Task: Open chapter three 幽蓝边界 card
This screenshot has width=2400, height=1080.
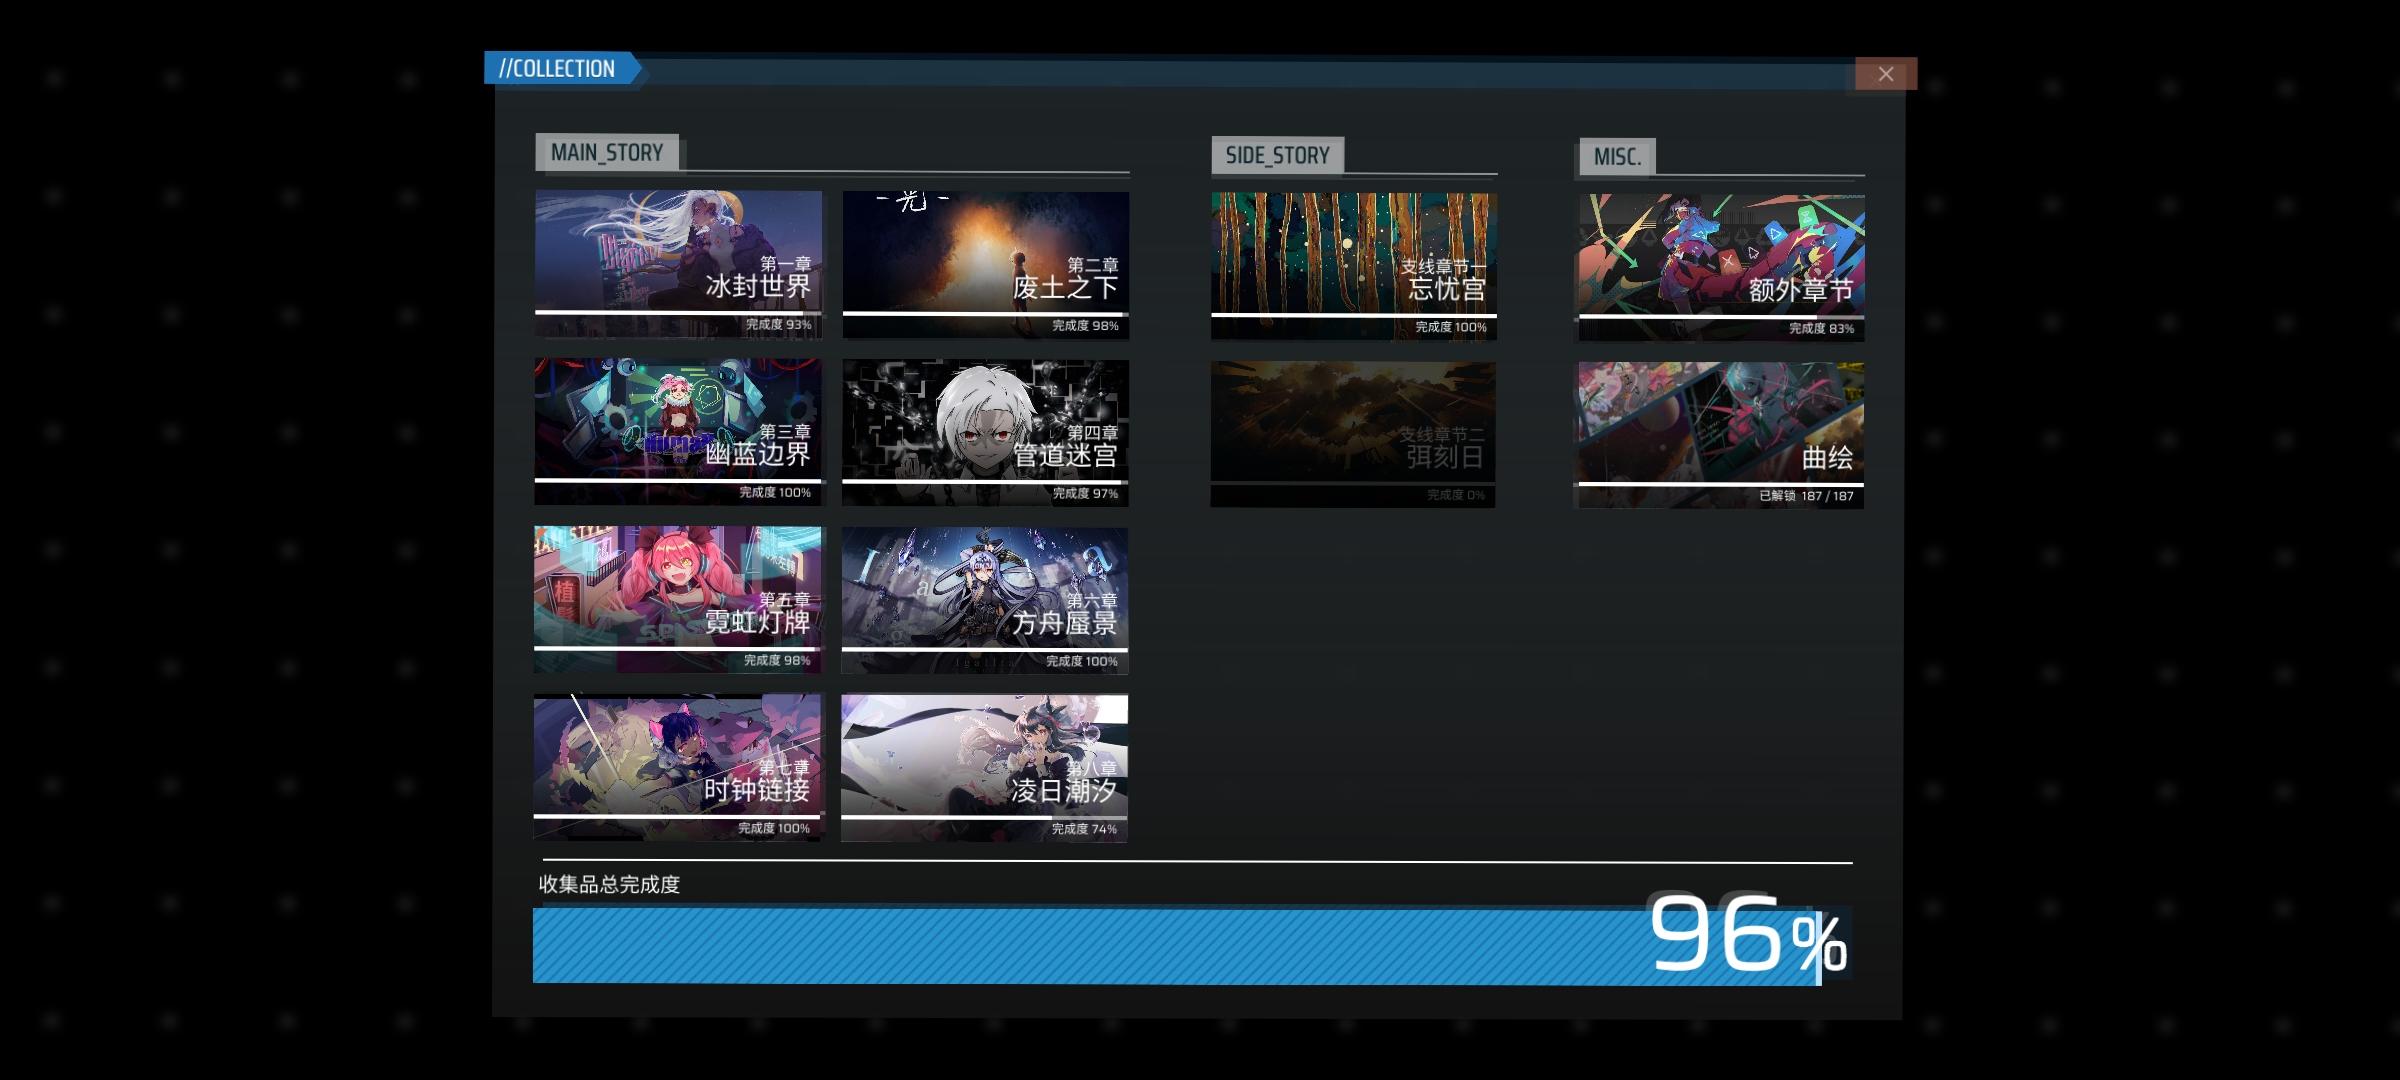Action: coord(678,432)
